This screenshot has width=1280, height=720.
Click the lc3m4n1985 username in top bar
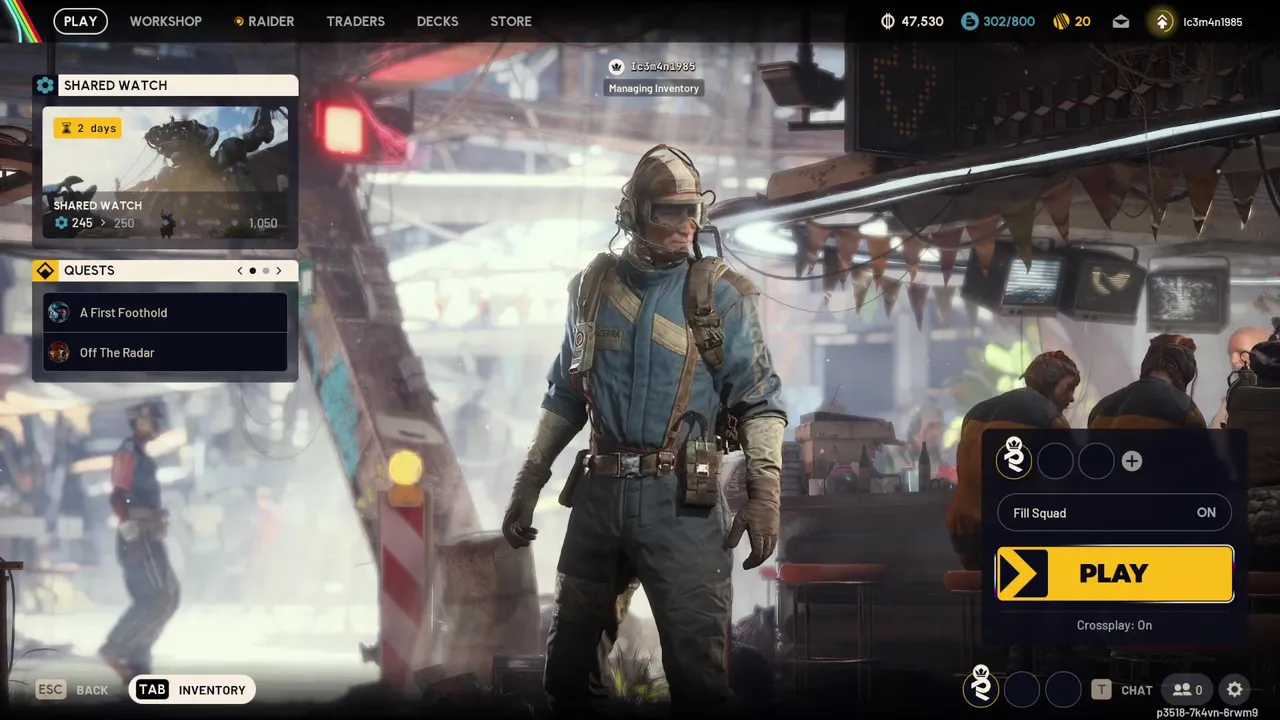click(1213, 22)
